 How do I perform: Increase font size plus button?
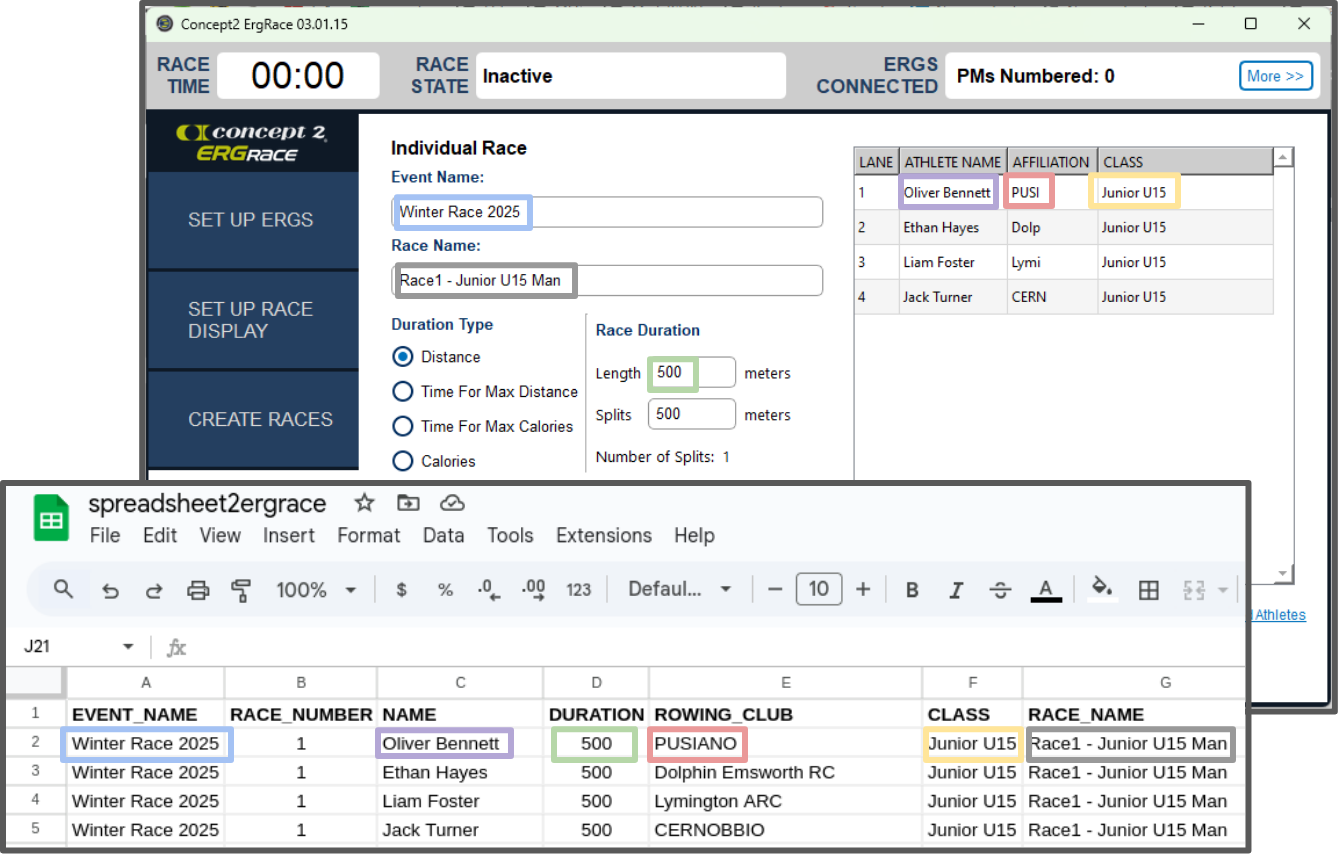pos(863,589)
